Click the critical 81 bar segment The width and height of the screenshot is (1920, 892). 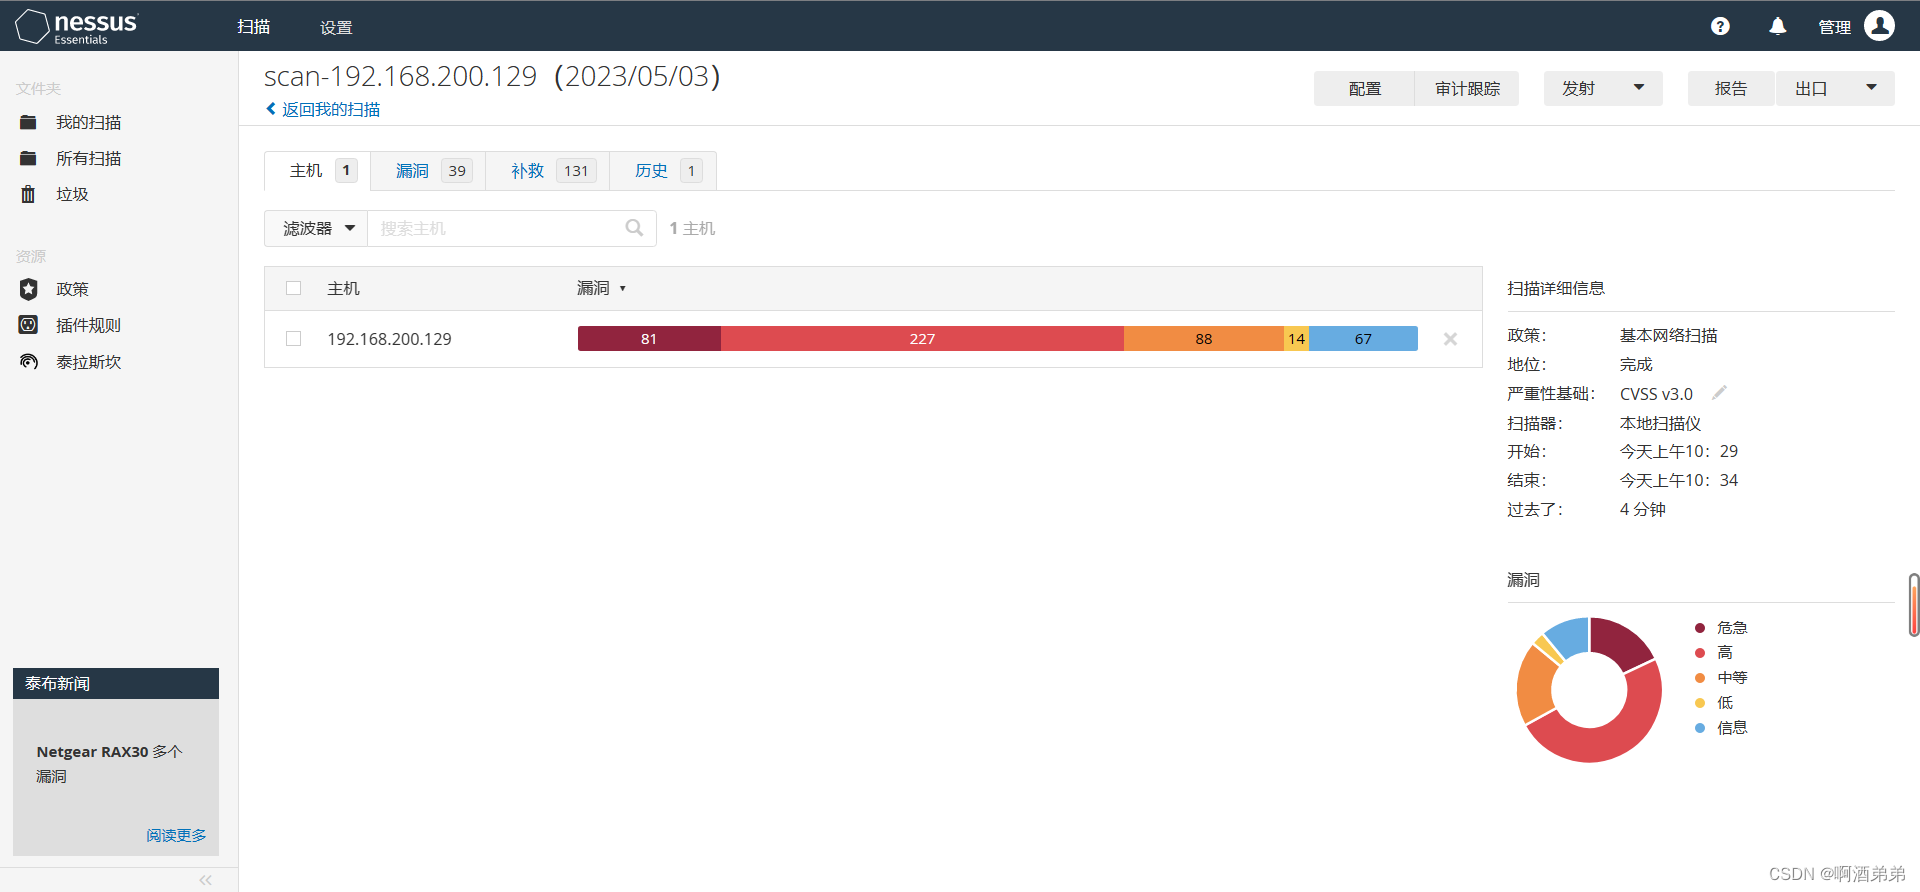(649, 338)
